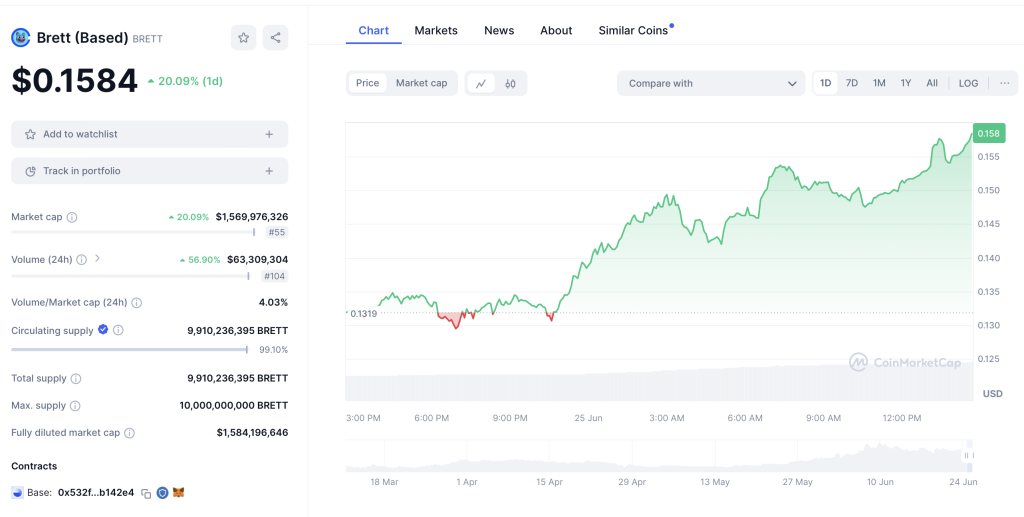Click the Total supply info icon

(76, 379)
